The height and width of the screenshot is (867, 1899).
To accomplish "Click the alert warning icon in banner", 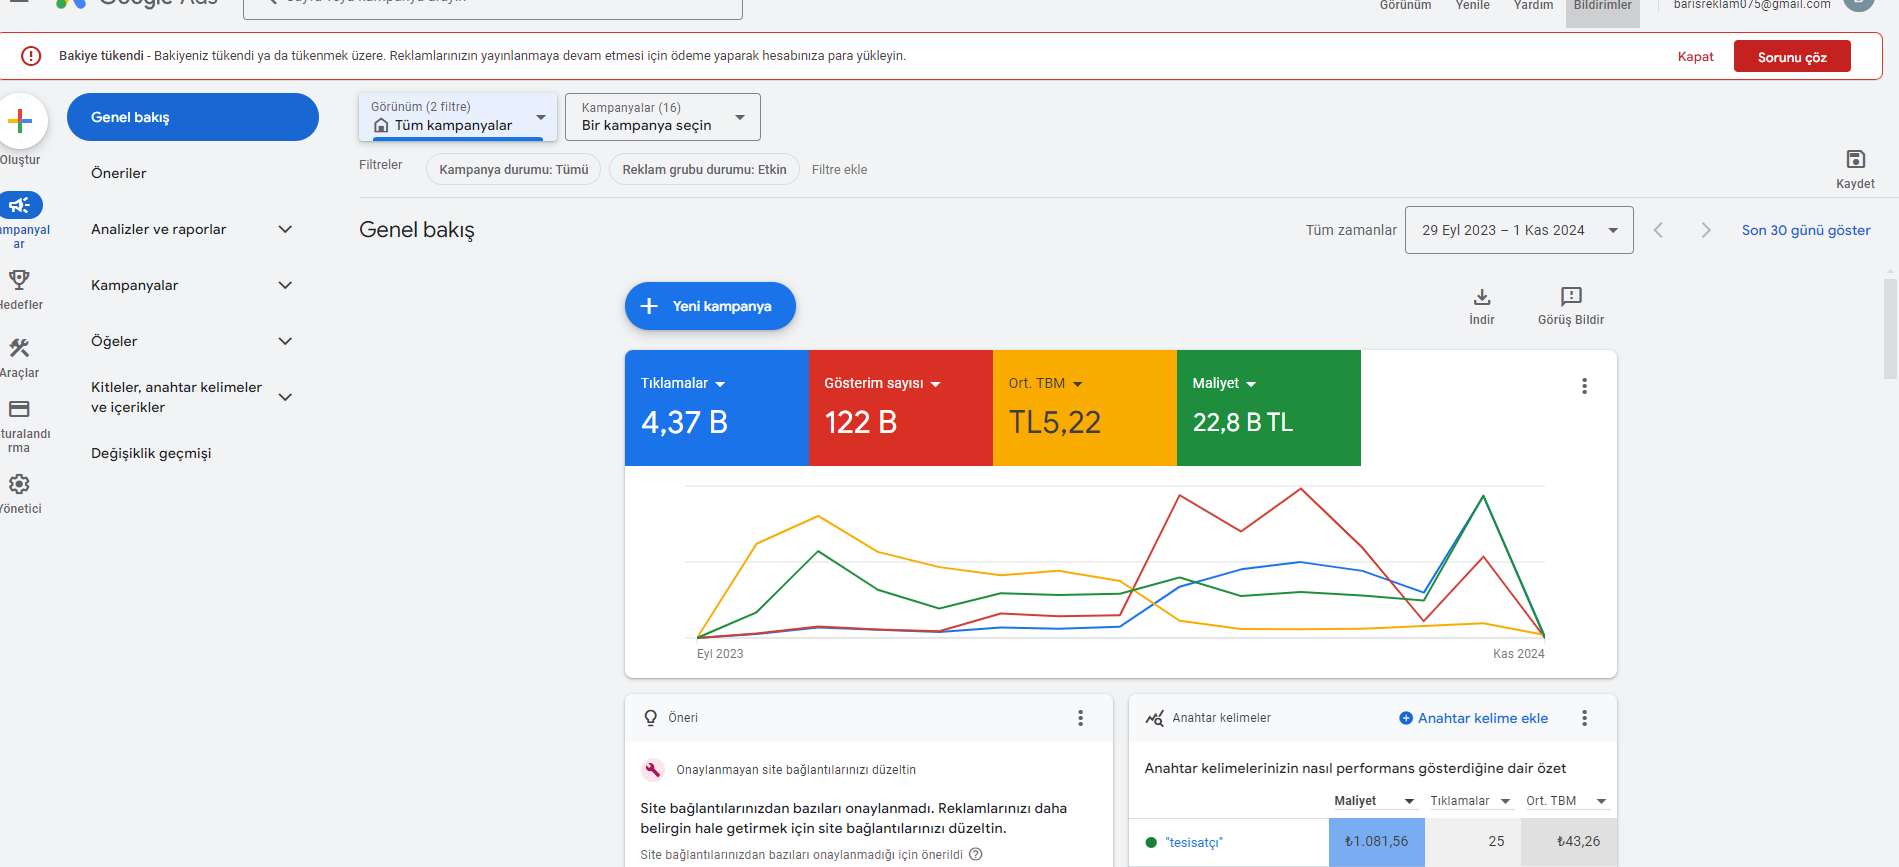I will (31, 56).
